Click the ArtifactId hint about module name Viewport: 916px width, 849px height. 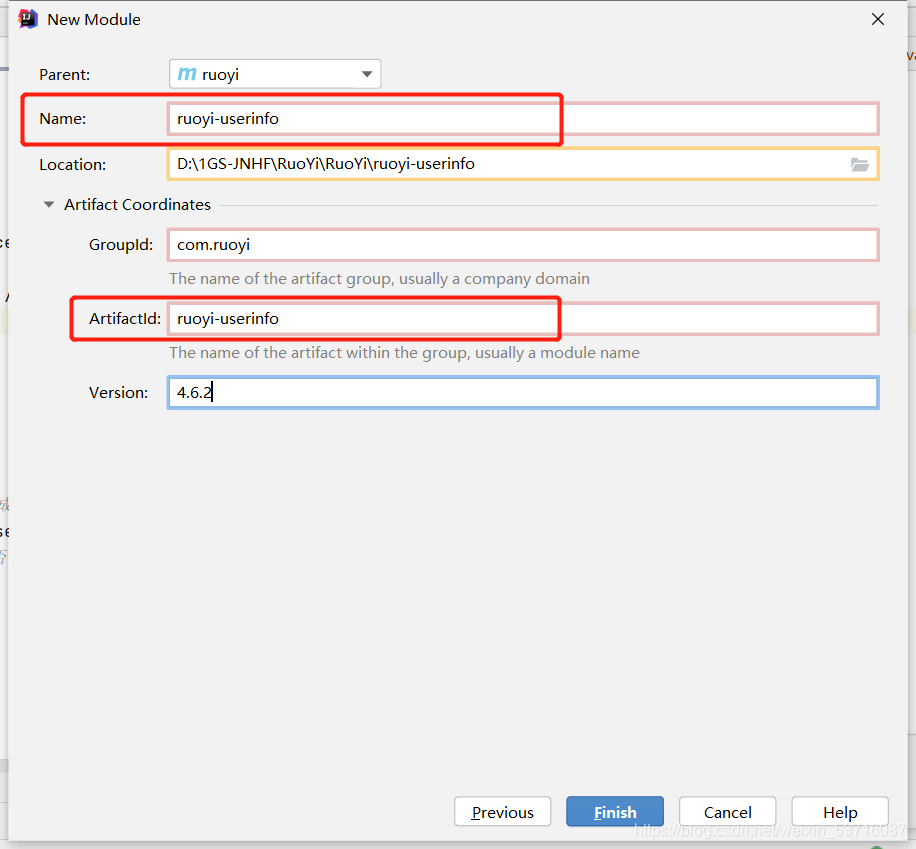click(404, 353)
